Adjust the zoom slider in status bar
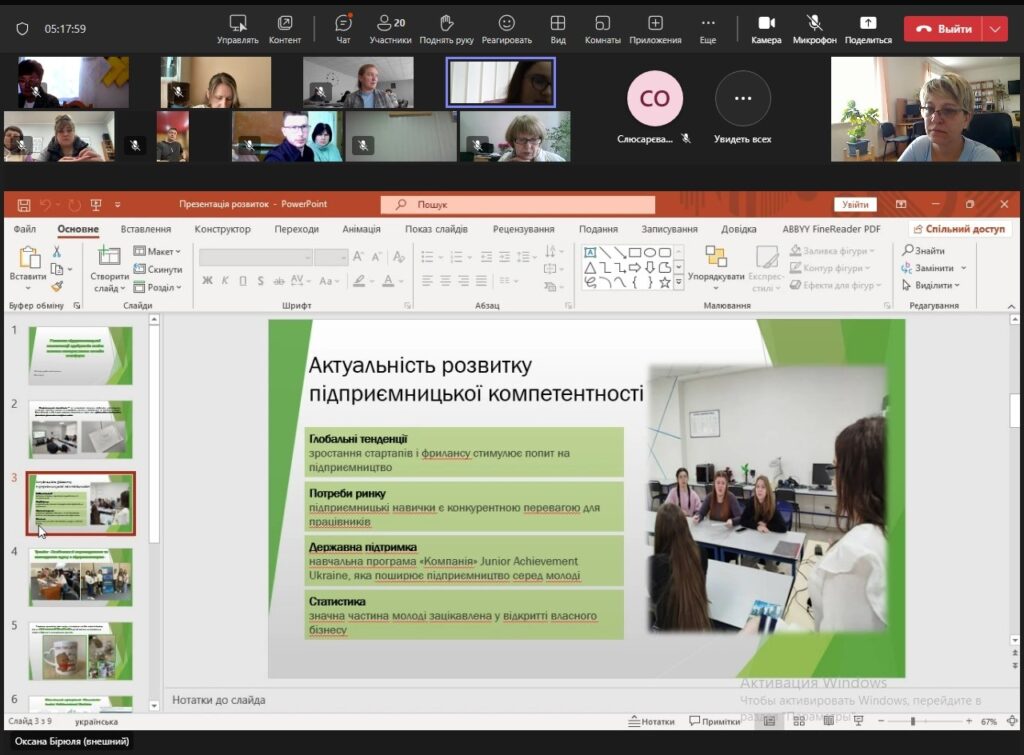Image resolution: width=1024 pixels, height=755 pixels. point(912,721)
